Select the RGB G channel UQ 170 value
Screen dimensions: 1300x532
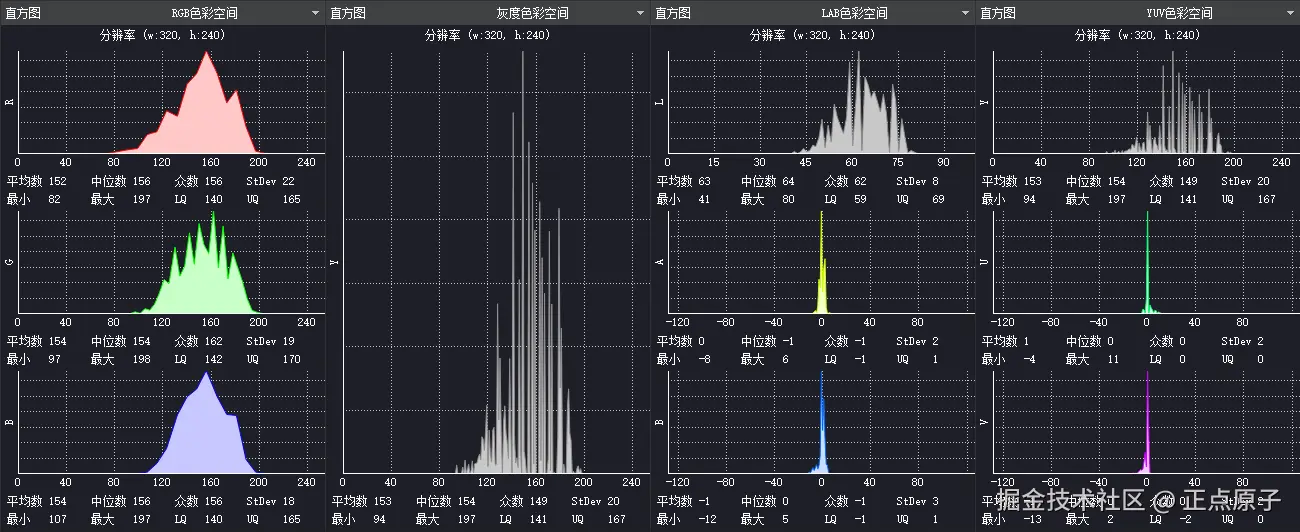pos(290,359)
